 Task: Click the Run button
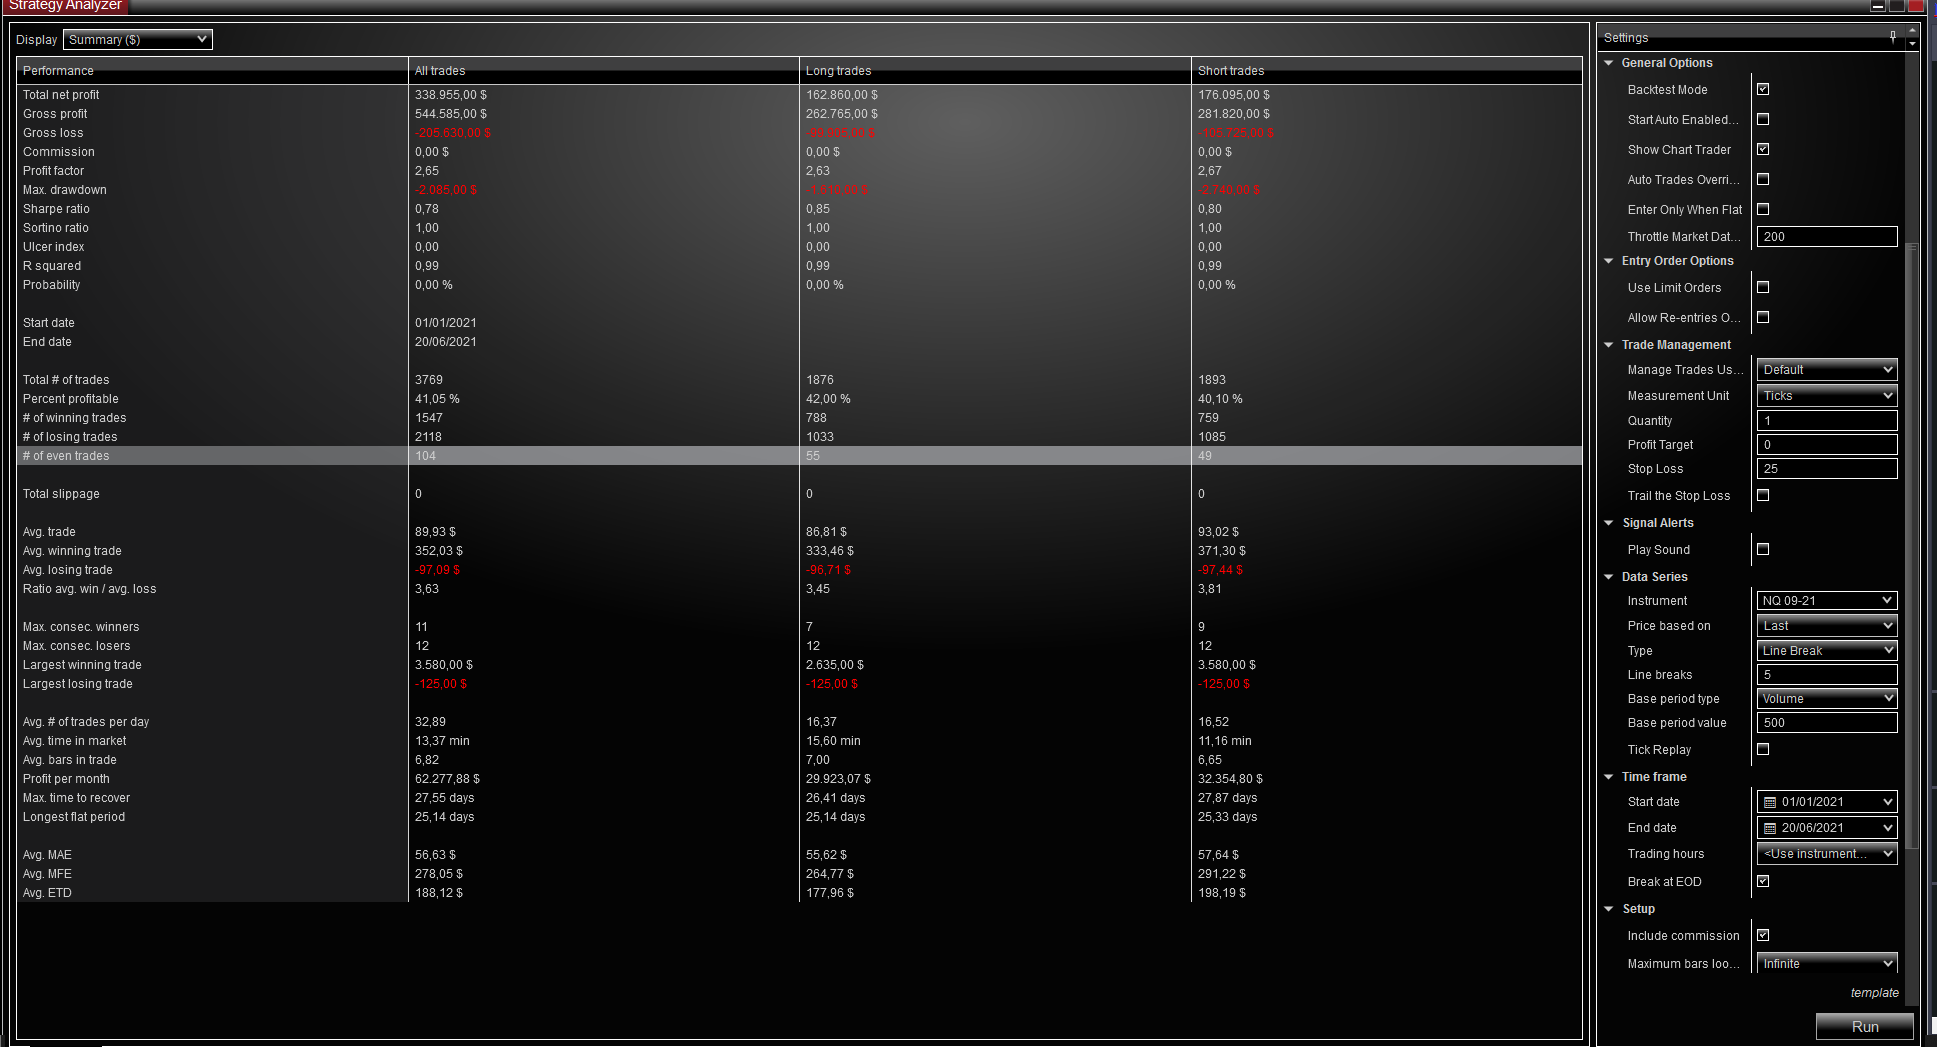[1865, 1027]
